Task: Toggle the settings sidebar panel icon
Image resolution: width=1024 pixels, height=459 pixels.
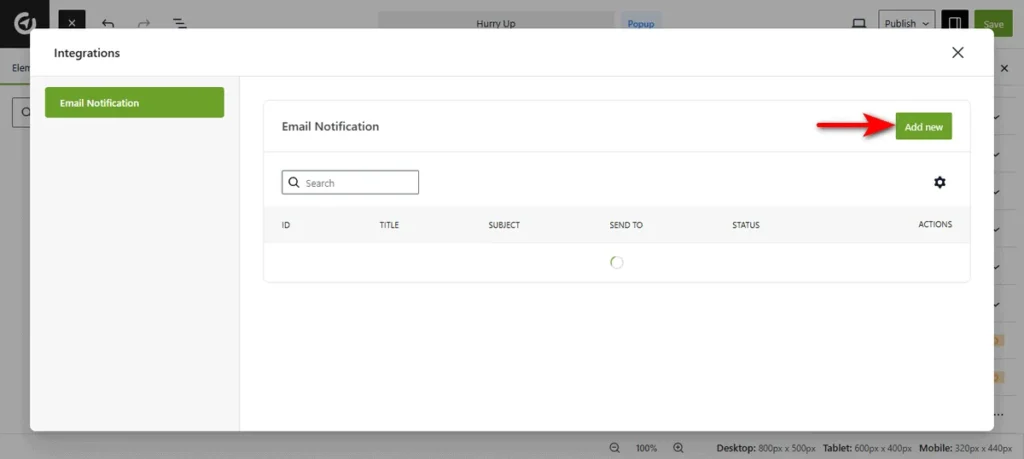Action: tap(956, 23)
